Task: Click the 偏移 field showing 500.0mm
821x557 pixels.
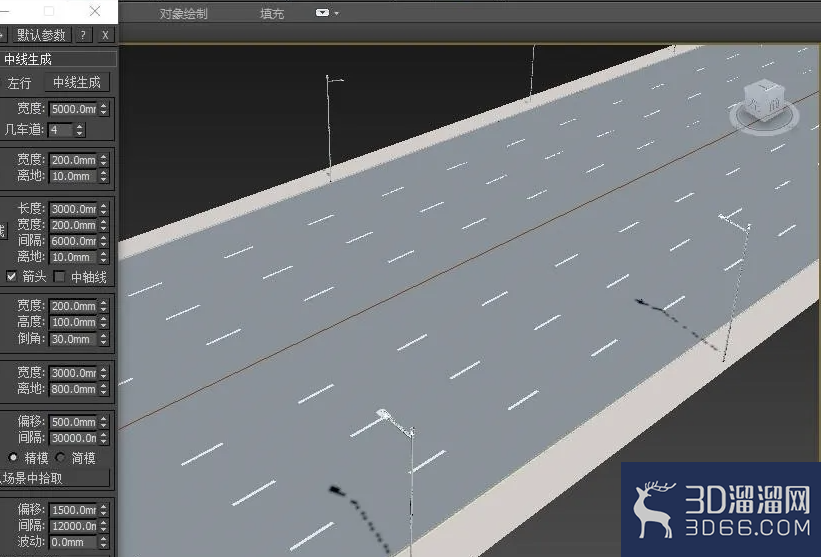Action: [x=74, y=422]
